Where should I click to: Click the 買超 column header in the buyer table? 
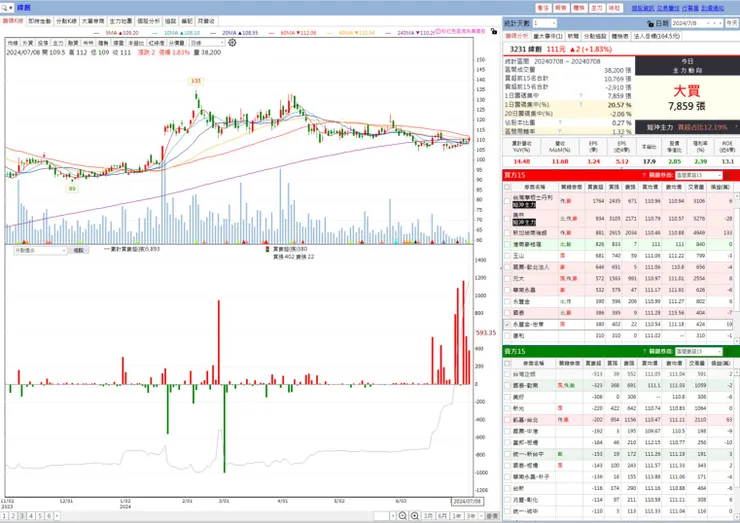[595, 187]
